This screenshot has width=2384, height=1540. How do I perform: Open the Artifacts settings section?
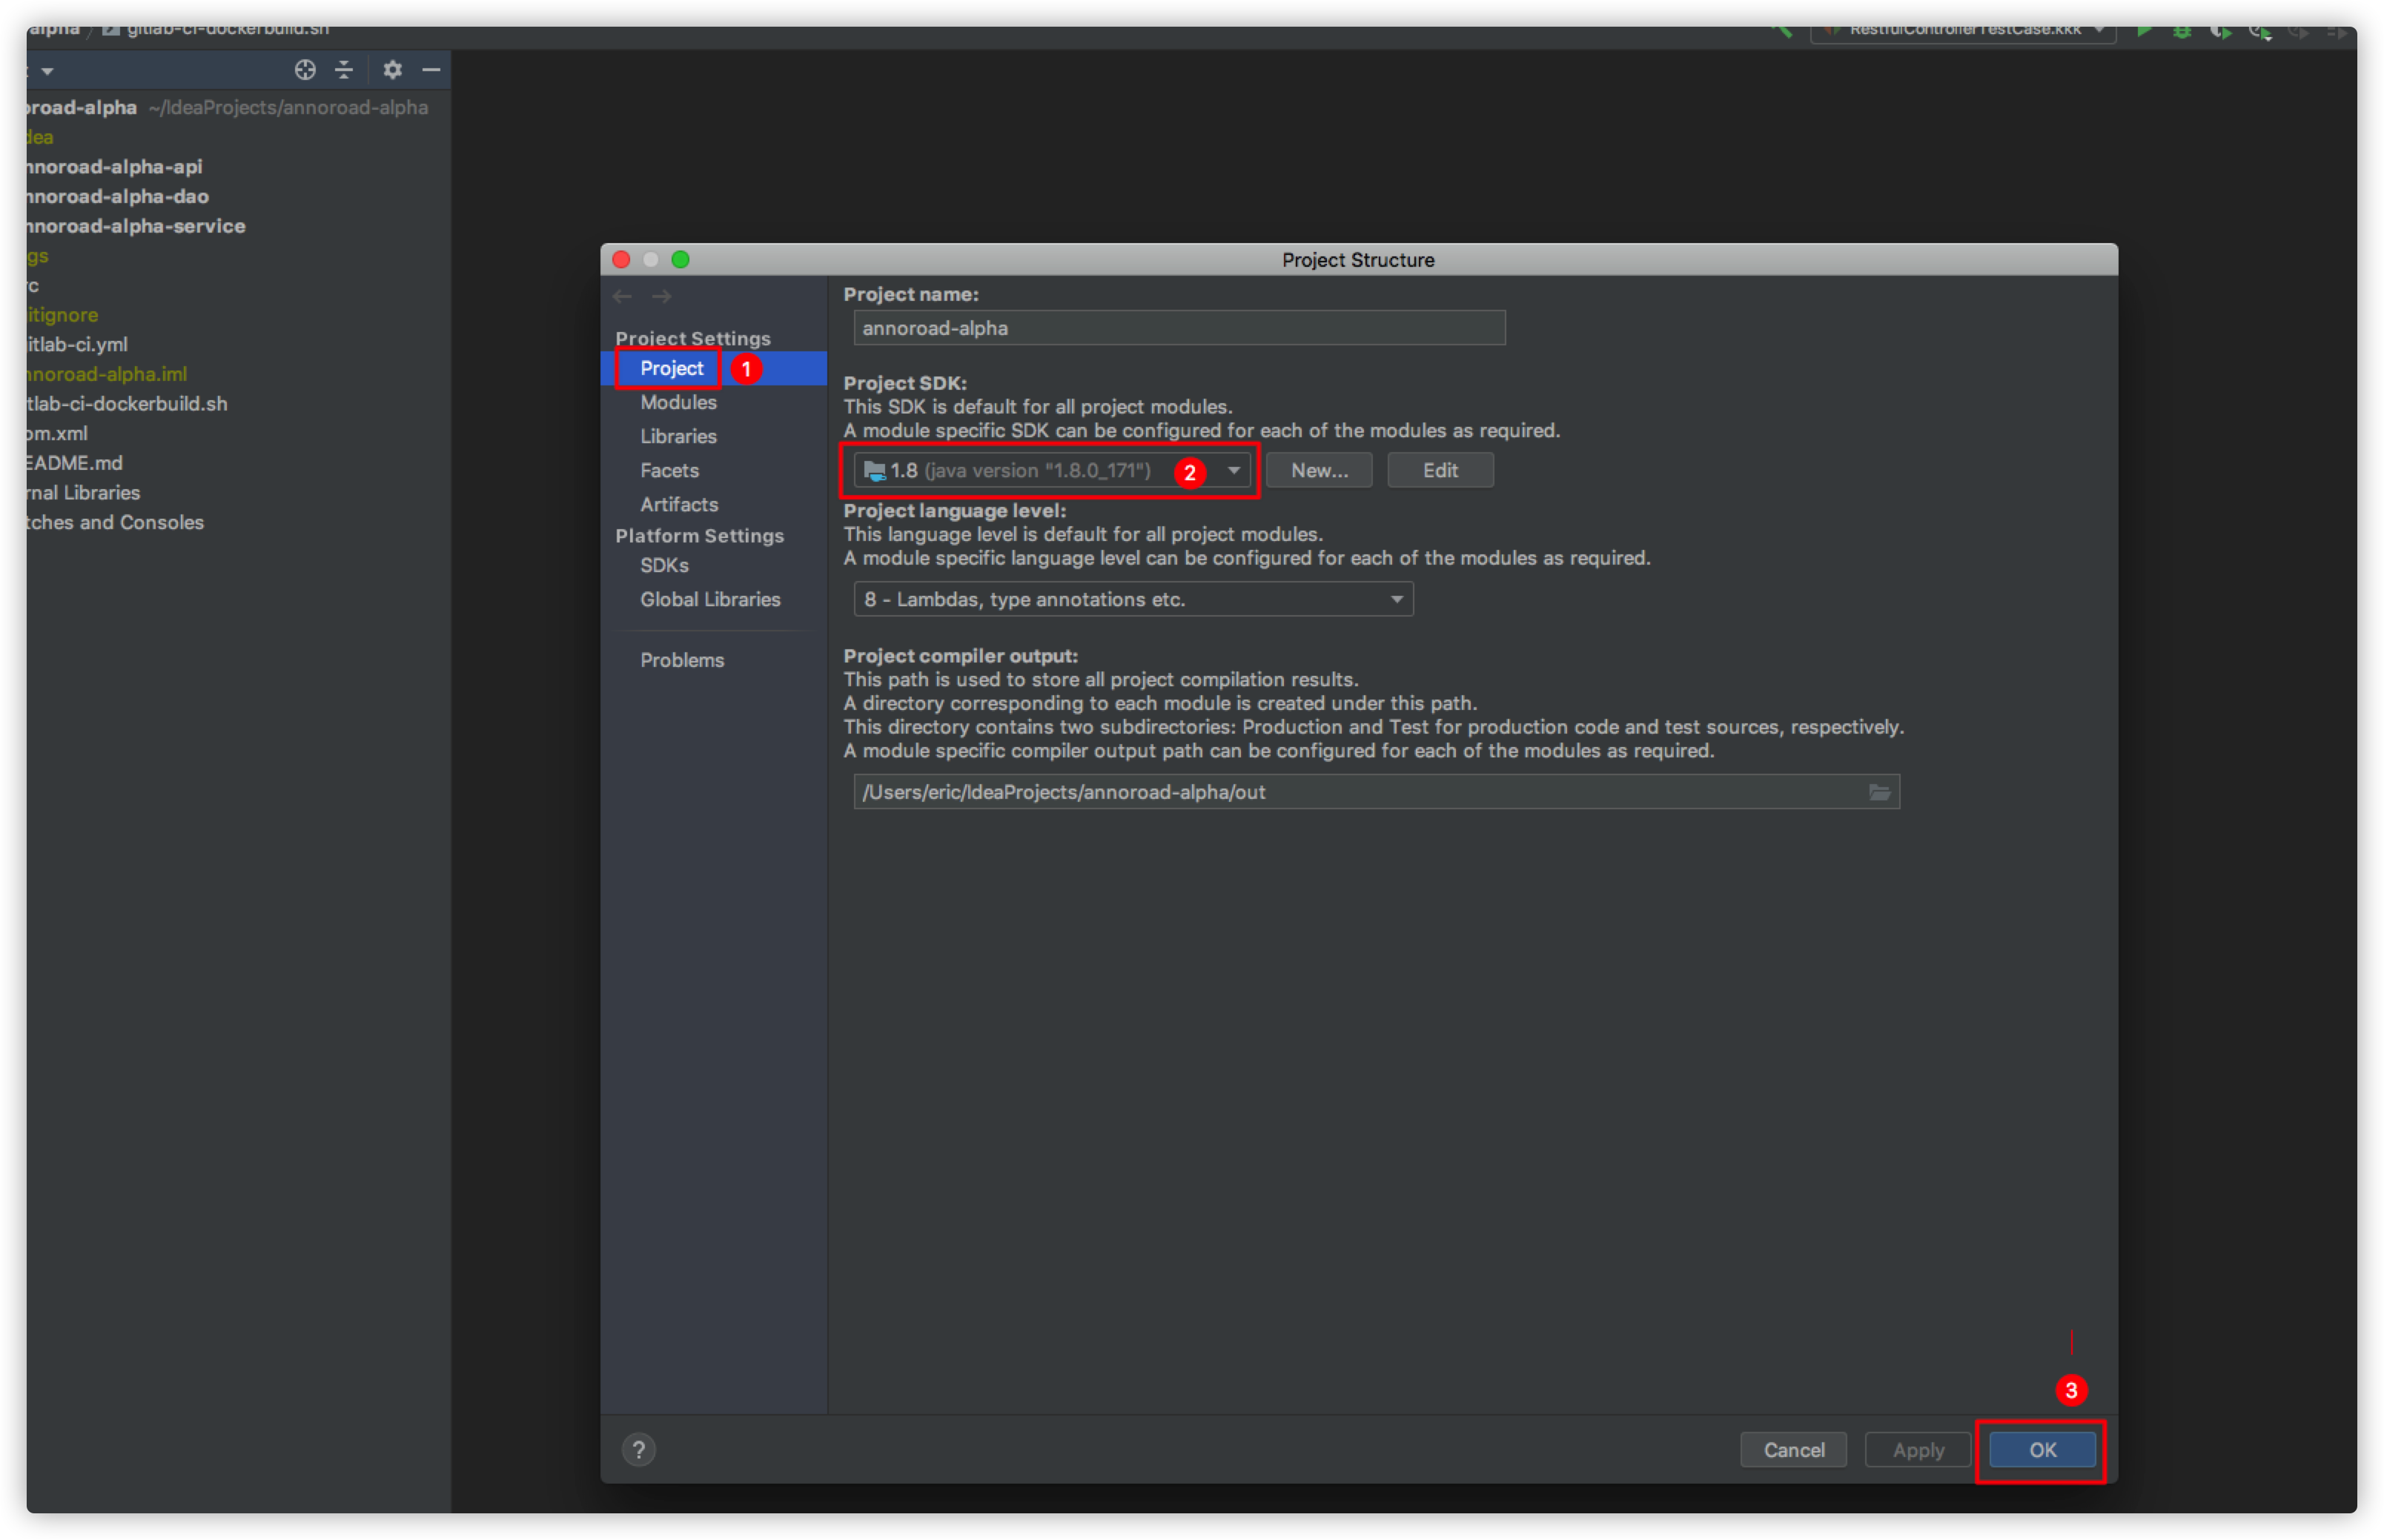(x=679, y=504)
